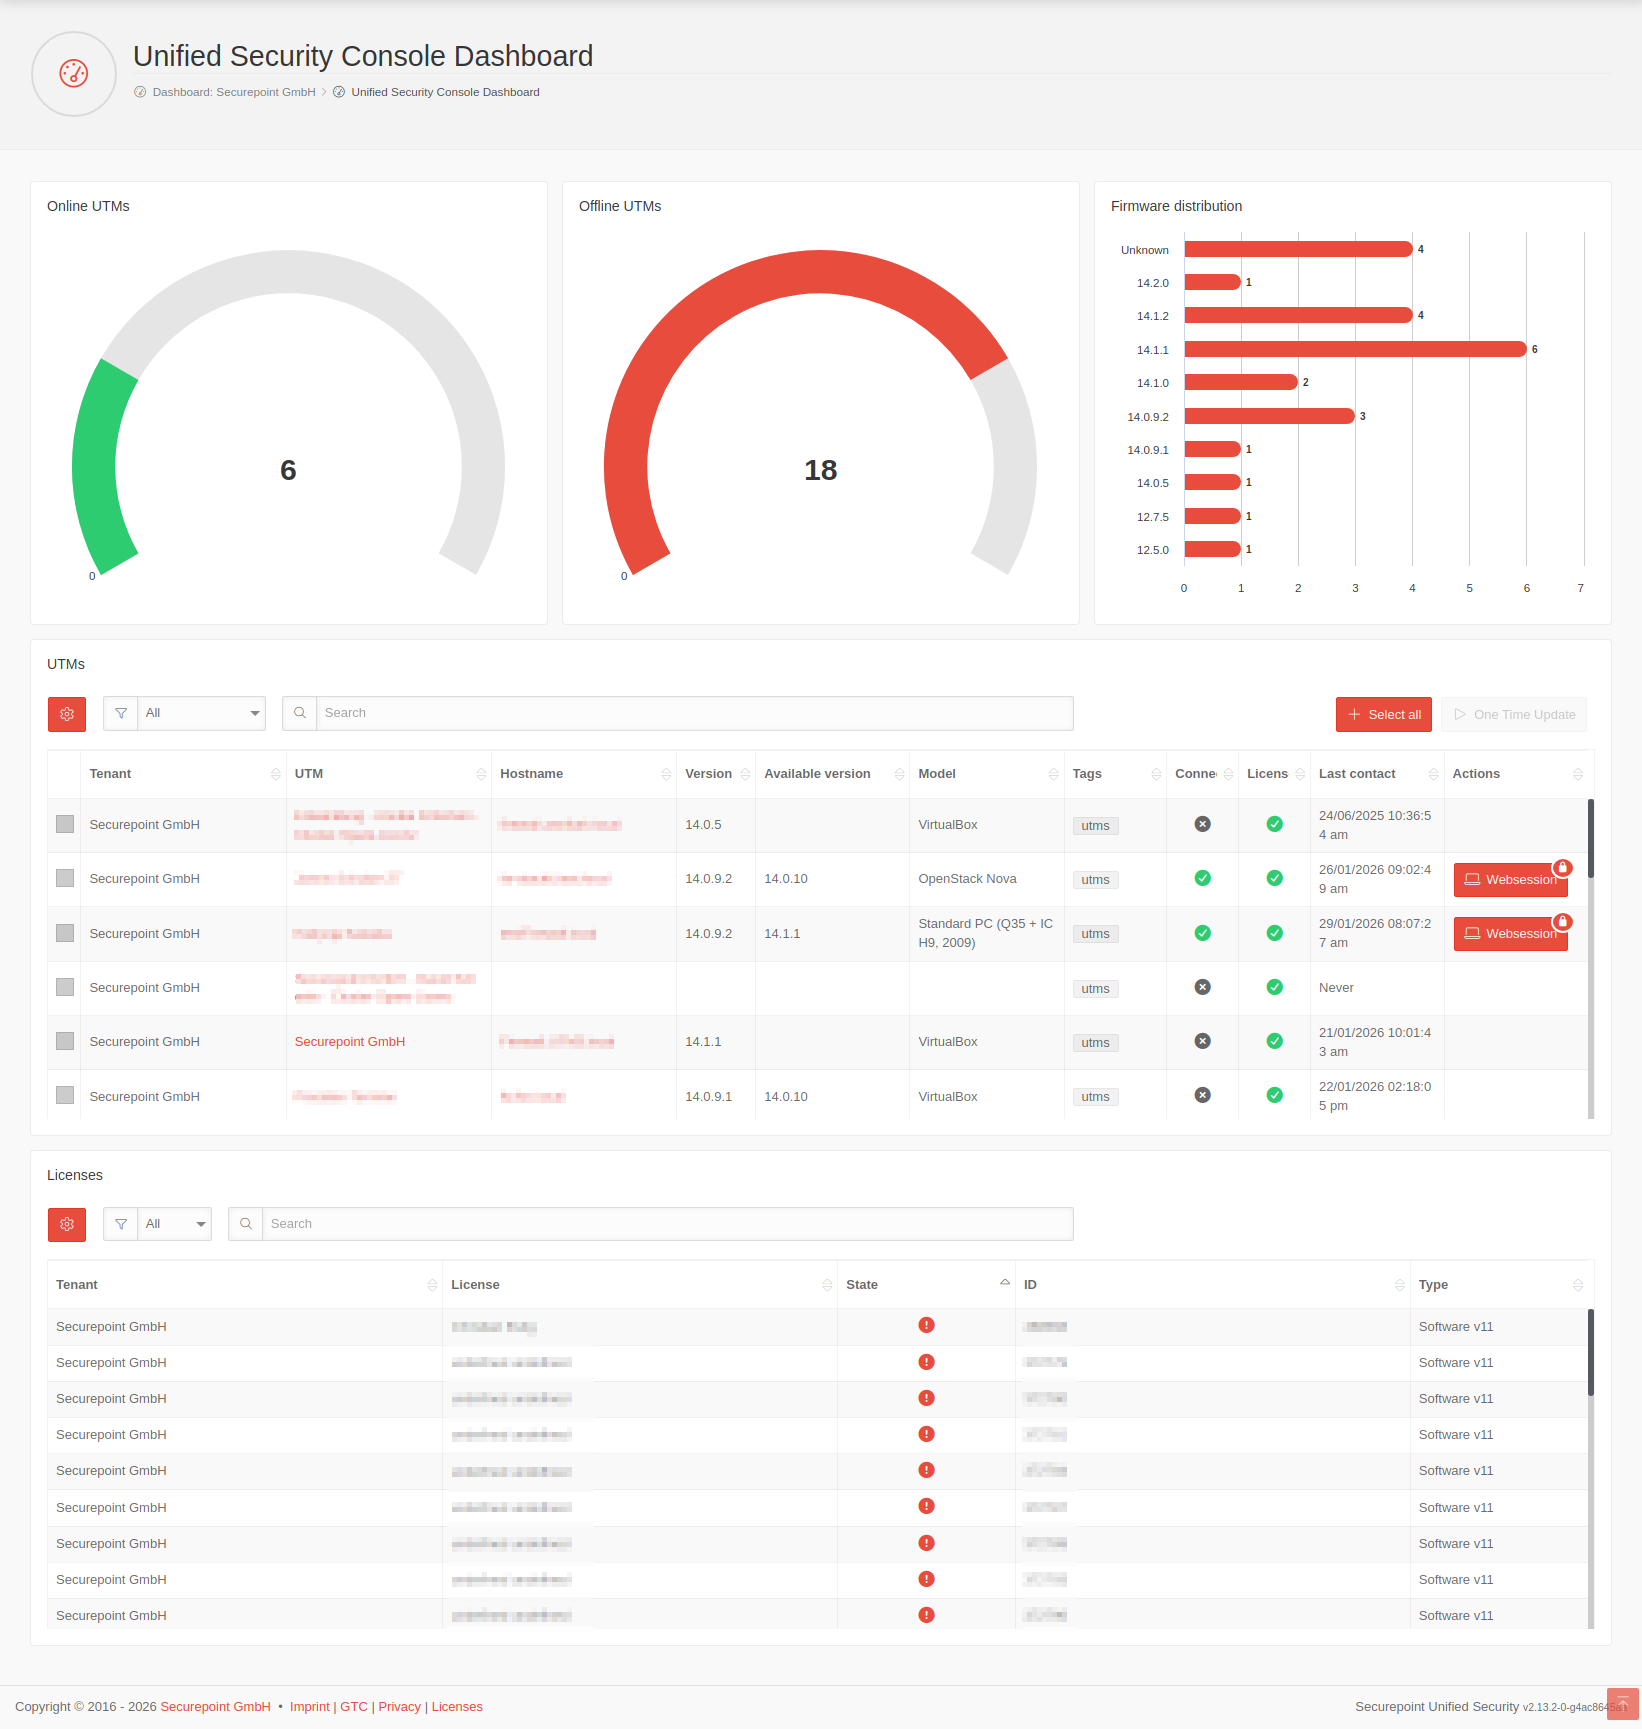Click the green connection icon on the OpenStack Nova row
1642x1729 pixels.
pos(1202,878)
